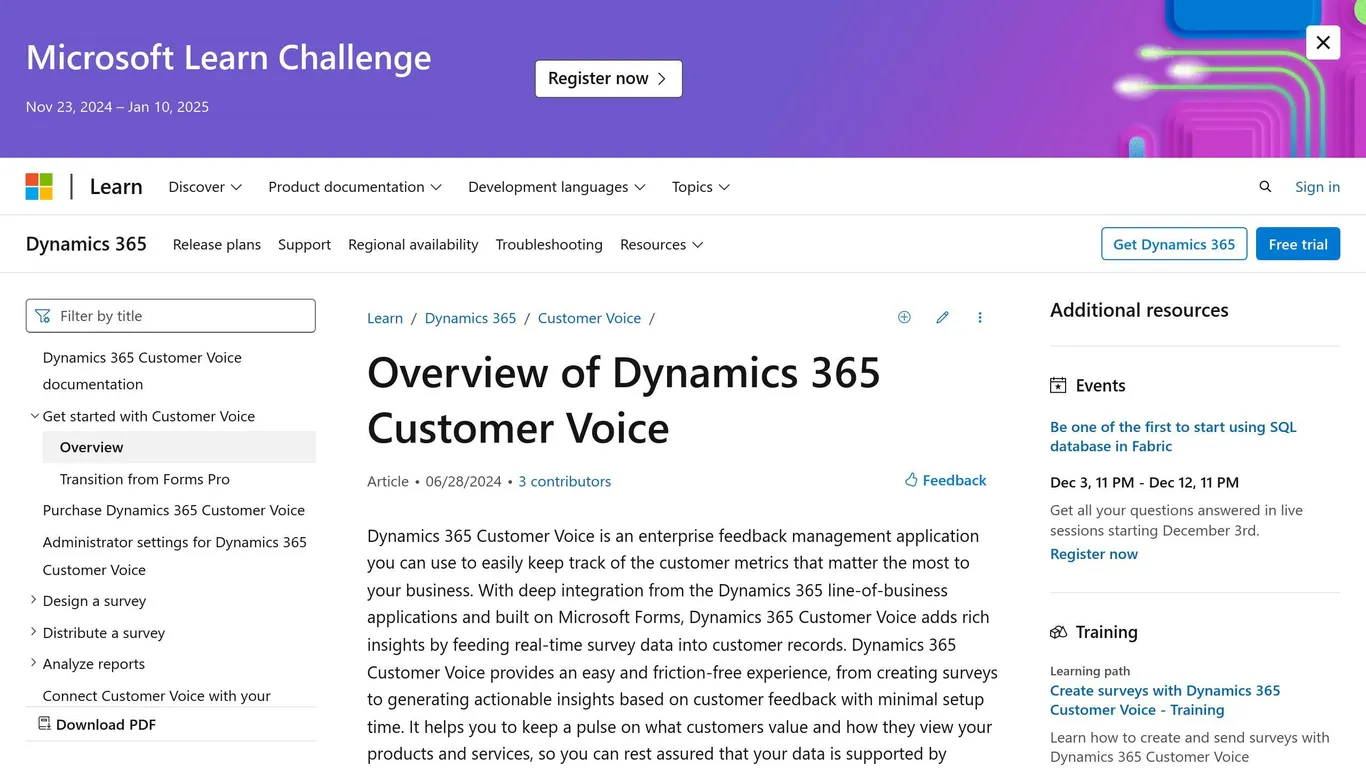Open the Topics dropdown
This screenshot has width=1366, height=768.
pos(701,187)
